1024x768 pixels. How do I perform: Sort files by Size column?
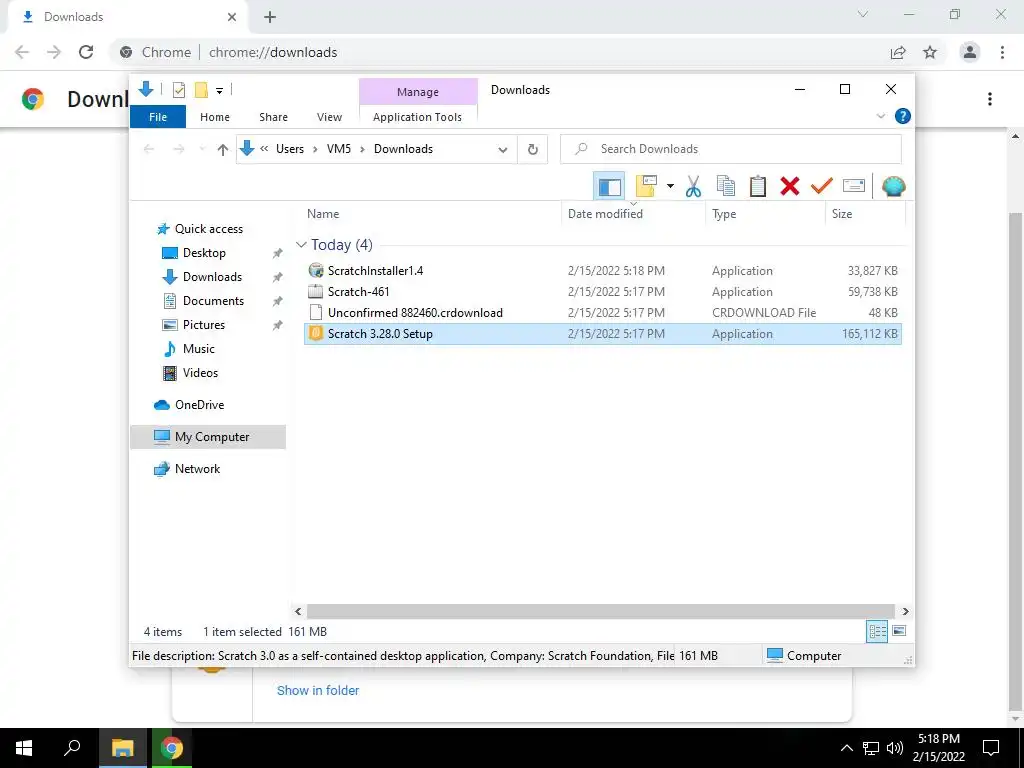click(842, 214)
